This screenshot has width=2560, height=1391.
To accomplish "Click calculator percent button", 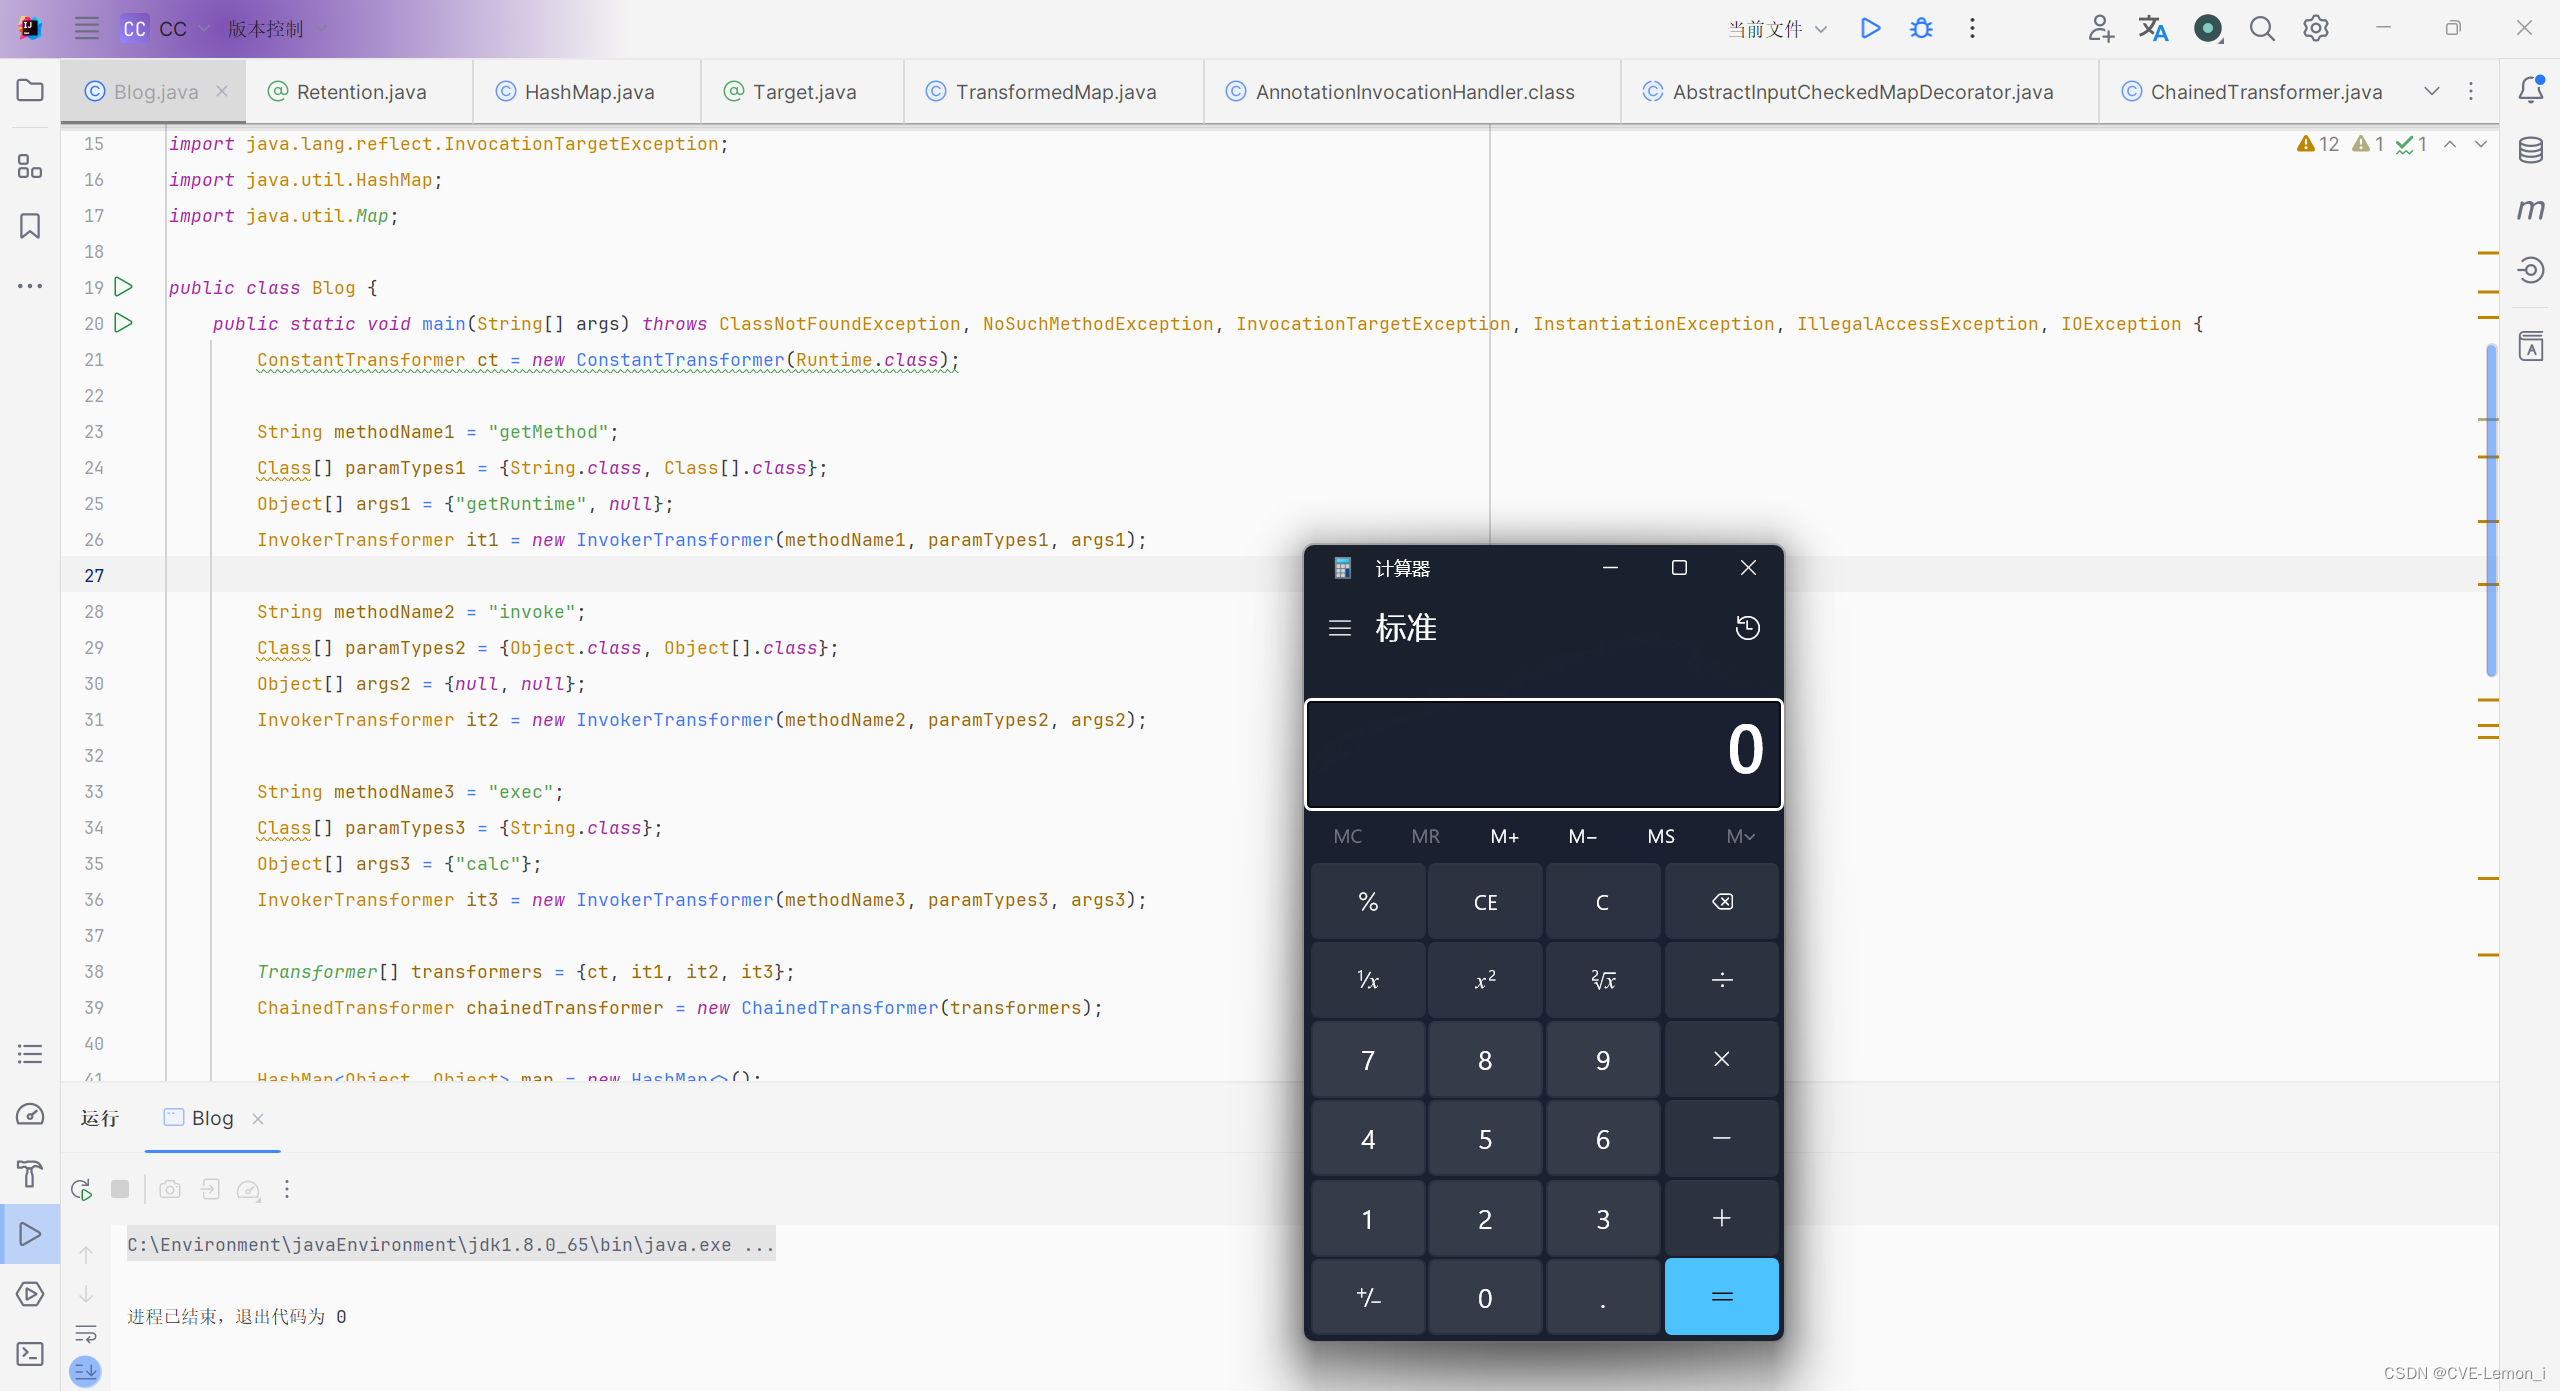I will click(x=1368, y=902).
